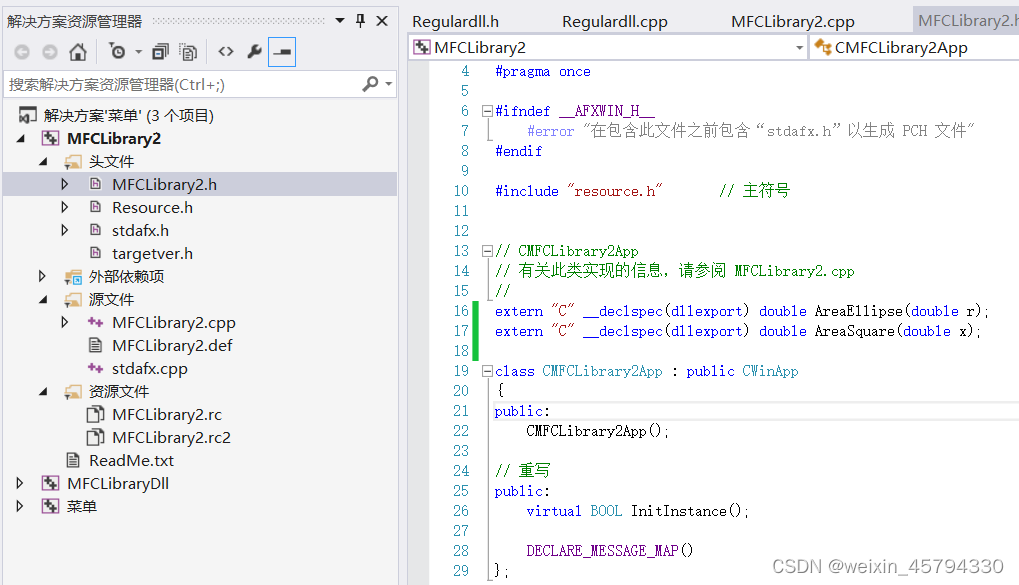The width and height of the screenshot is (1019, 585).
Task: Select MFCLibrary2.h in the tree
Action: [x=164, y=185]
